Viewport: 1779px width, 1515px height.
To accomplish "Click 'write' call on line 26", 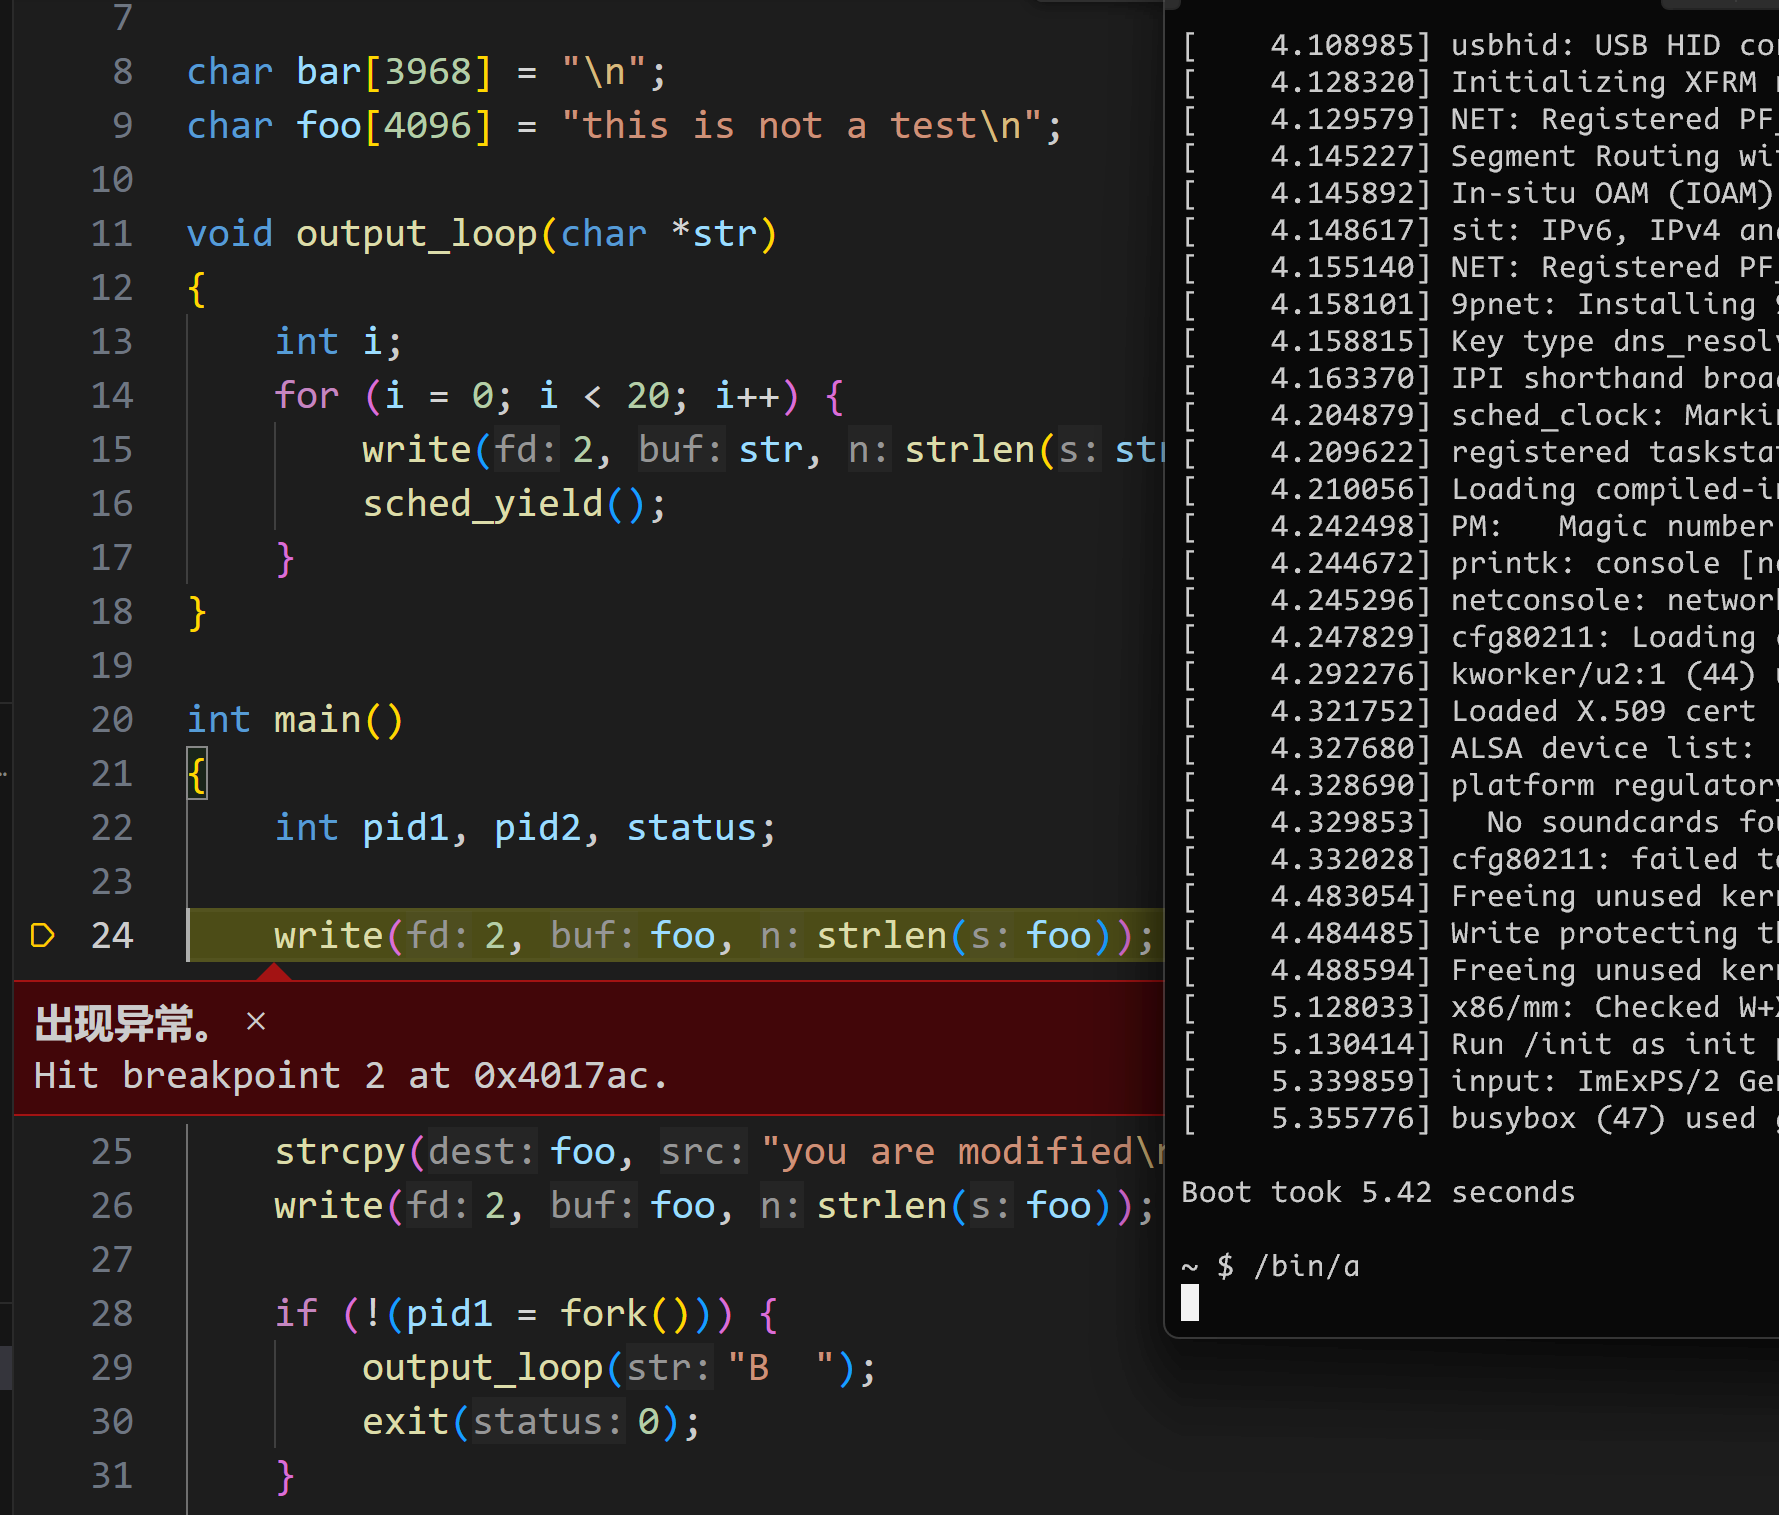I will coord(329,1206).
